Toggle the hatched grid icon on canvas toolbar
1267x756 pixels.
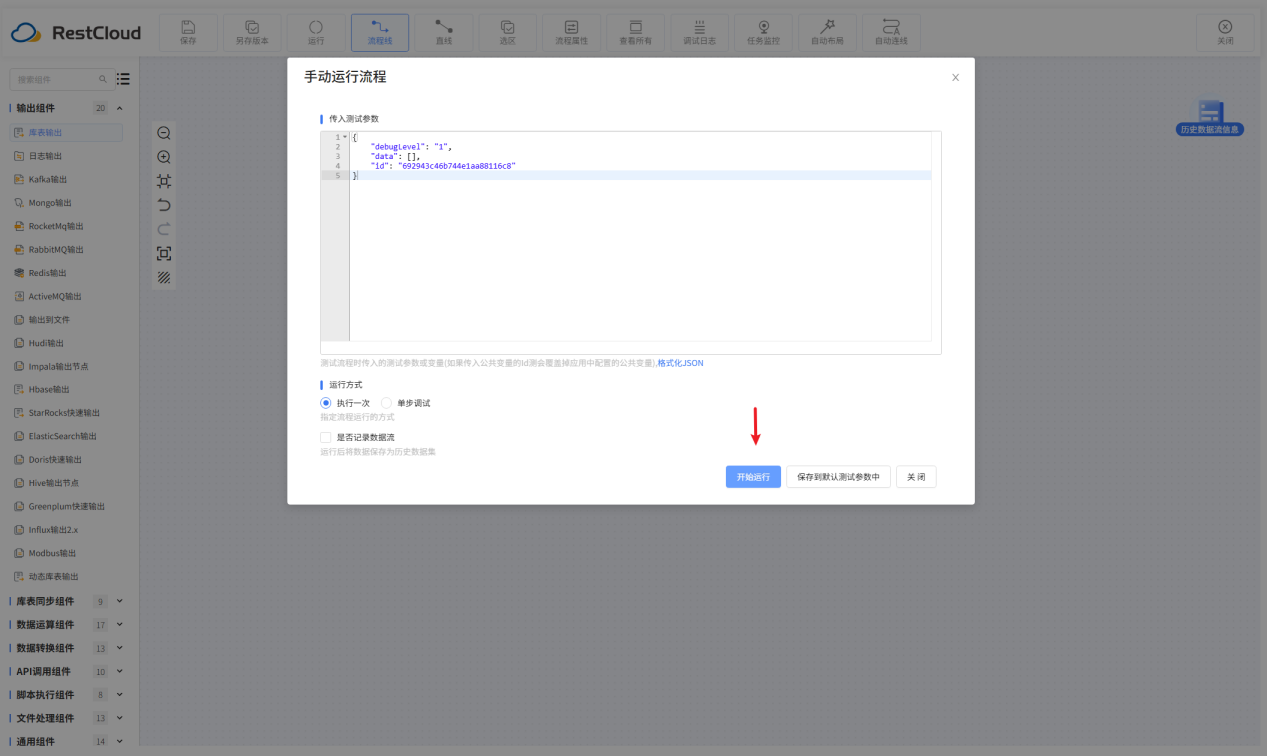click(x=164, y=278)
